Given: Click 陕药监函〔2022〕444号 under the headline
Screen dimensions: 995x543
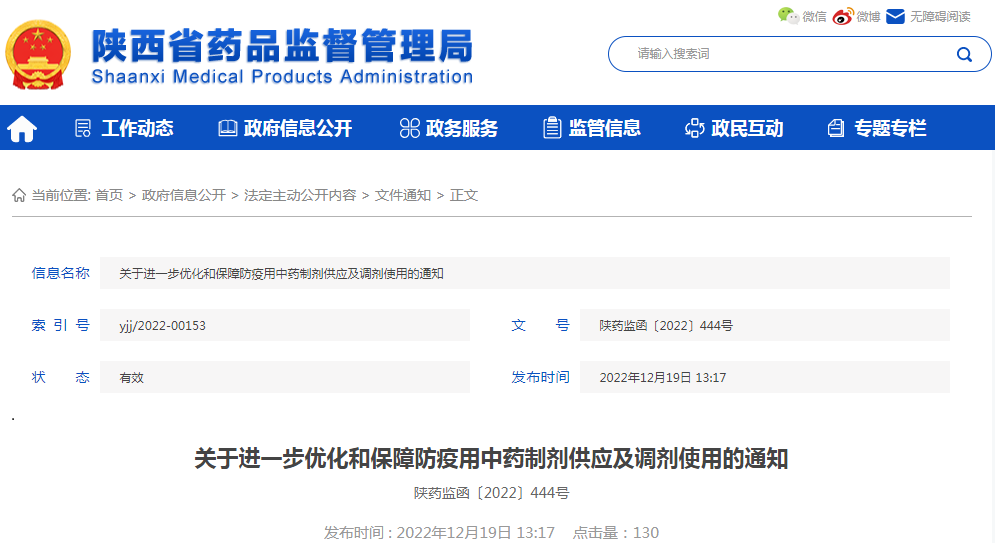Looking at the screenshot, I should 491,493.
